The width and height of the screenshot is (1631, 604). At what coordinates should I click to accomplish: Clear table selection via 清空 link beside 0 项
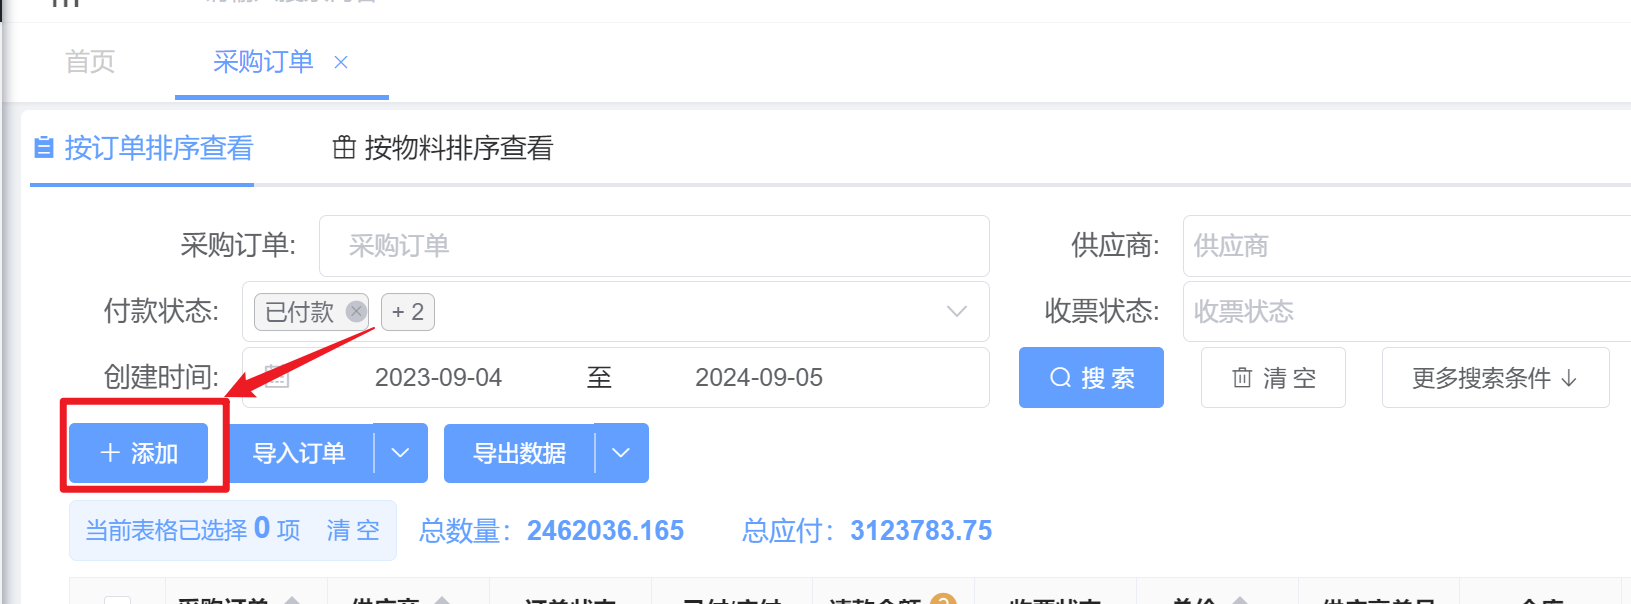353,530
